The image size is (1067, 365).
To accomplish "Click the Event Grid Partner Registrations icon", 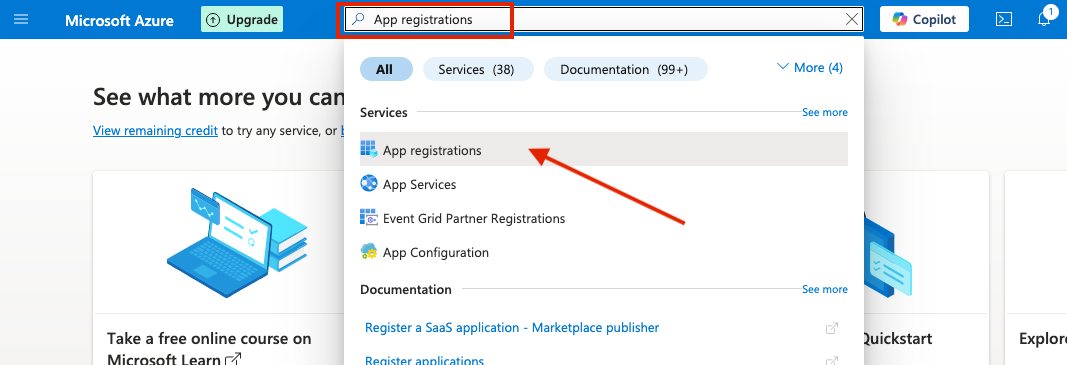I will [369, 218].
